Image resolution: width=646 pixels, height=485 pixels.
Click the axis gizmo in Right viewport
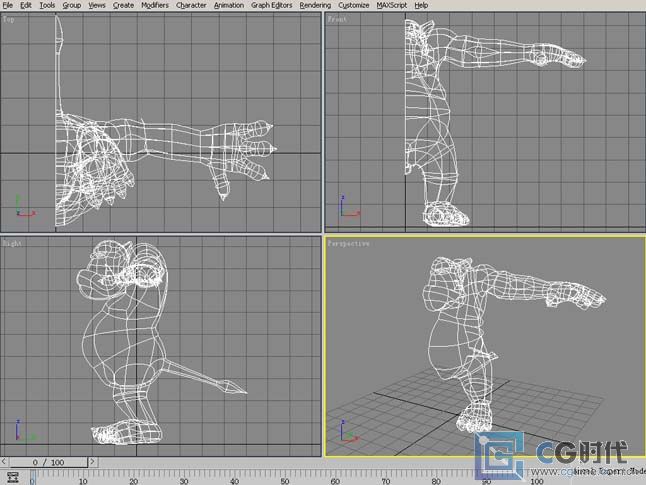(x=25, y=430)
